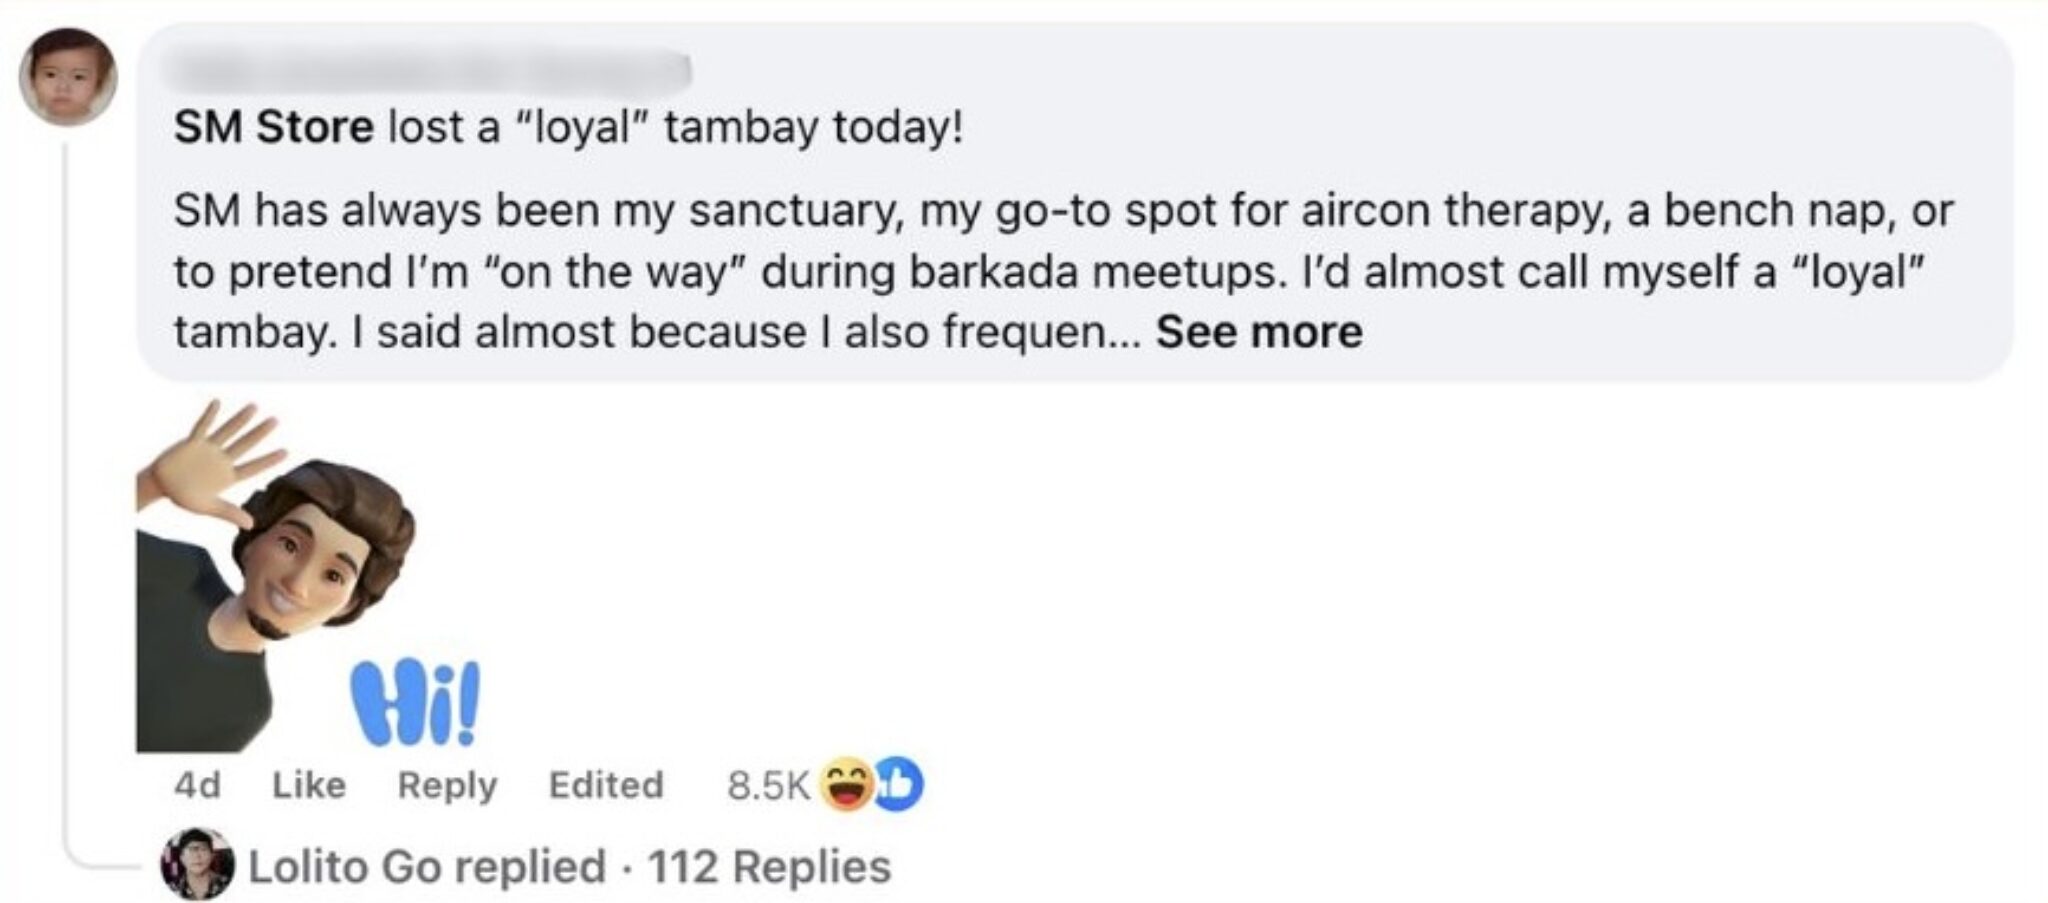
Task: View edit history via "Edited"
Action: [605, 786]
